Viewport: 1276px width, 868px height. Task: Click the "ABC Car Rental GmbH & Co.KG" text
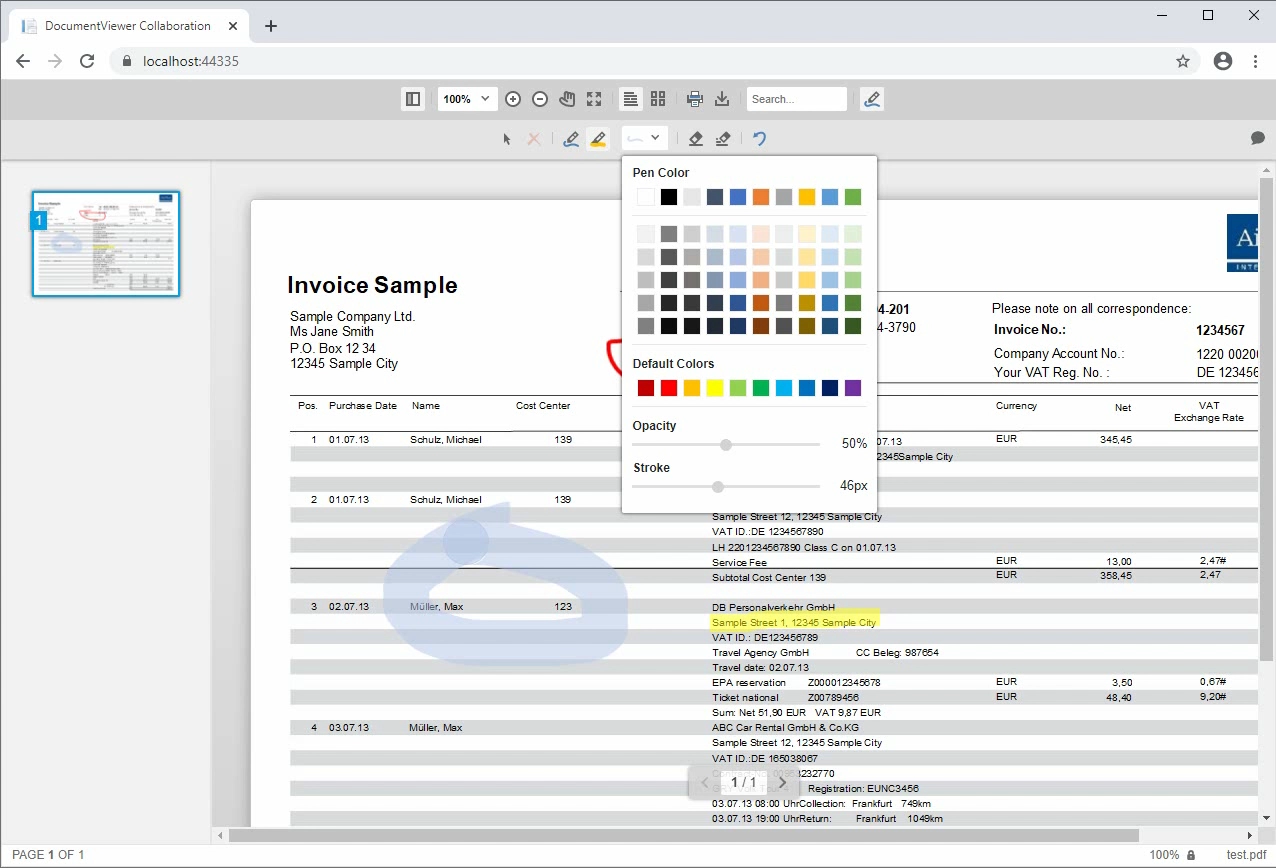point(785,728)
